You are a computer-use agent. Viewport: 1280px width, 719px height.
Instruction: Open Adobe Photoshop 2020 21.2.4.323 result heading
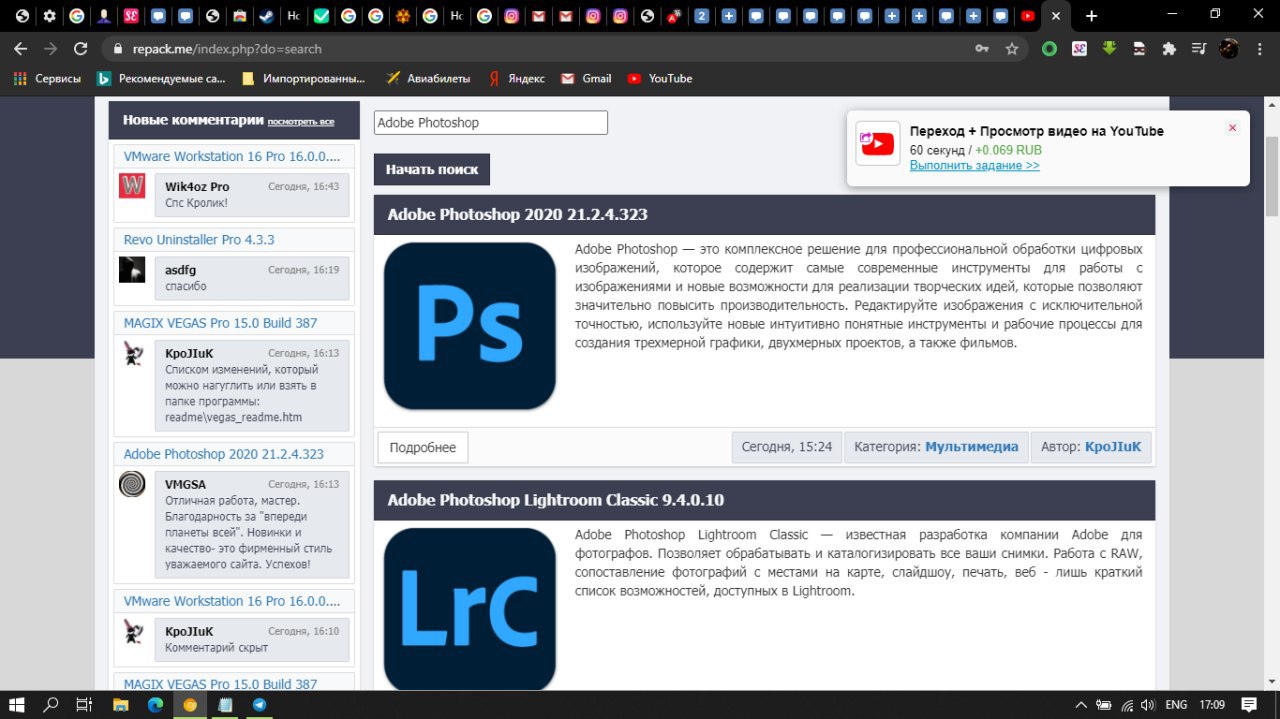pos(518,215)
